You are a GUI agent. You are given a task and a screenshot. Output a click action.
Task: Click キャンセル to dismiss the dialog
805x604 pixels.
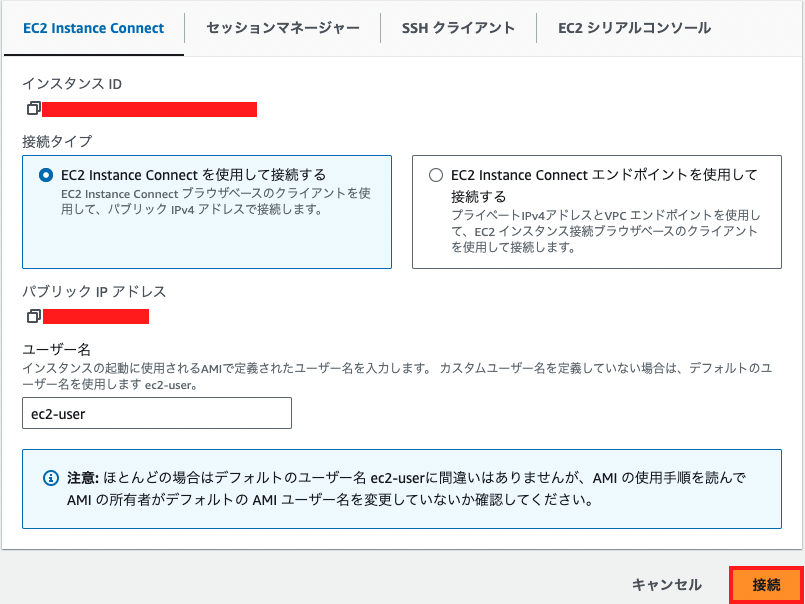668,585
